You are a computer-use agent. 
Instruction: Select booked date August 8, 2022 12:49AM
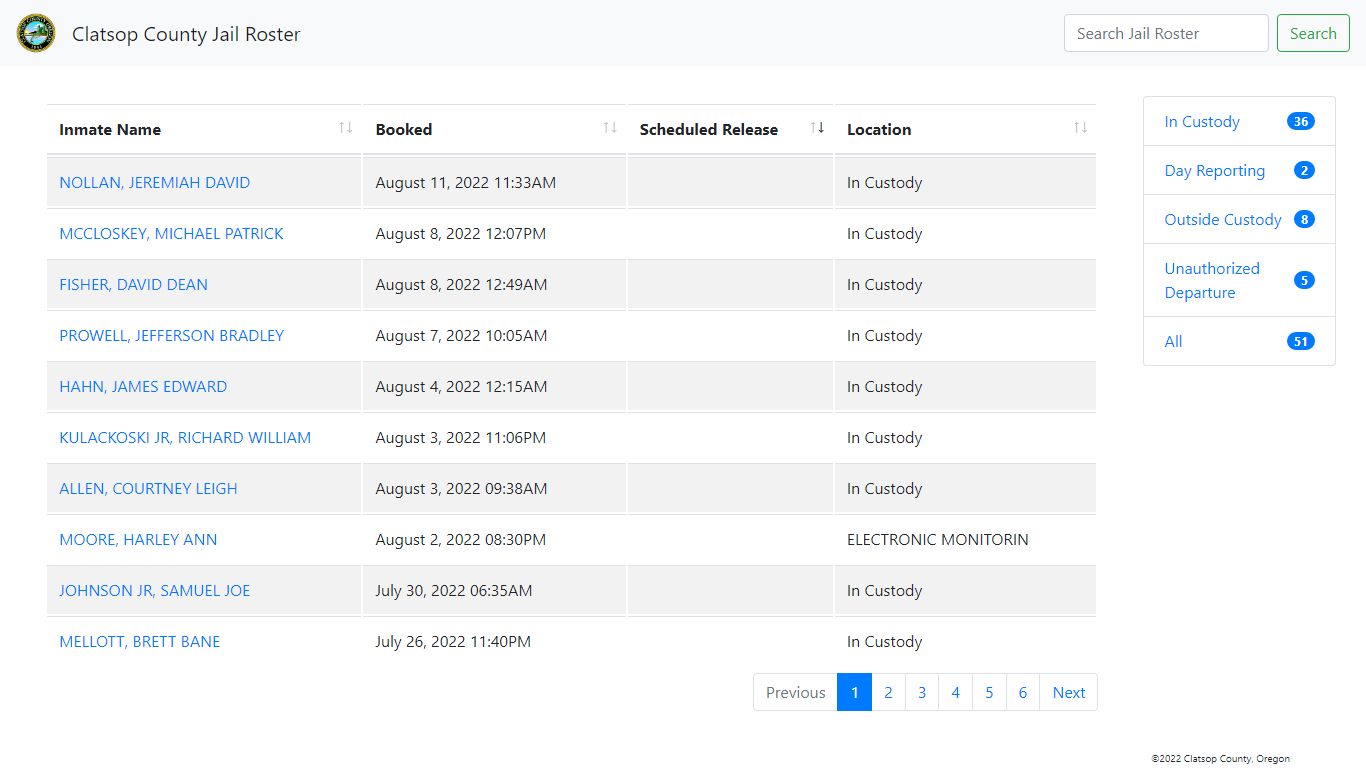[461, 285]
